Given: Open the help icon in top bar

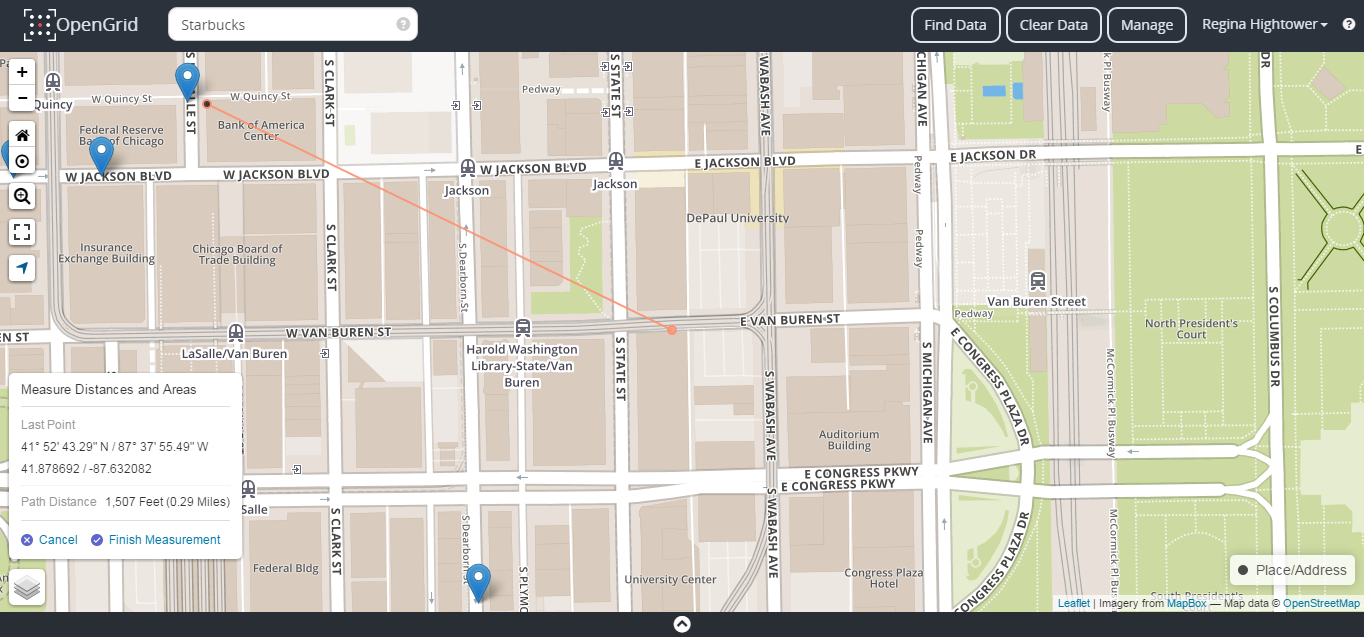Looking at the screenshot, I should [1349, 25].
